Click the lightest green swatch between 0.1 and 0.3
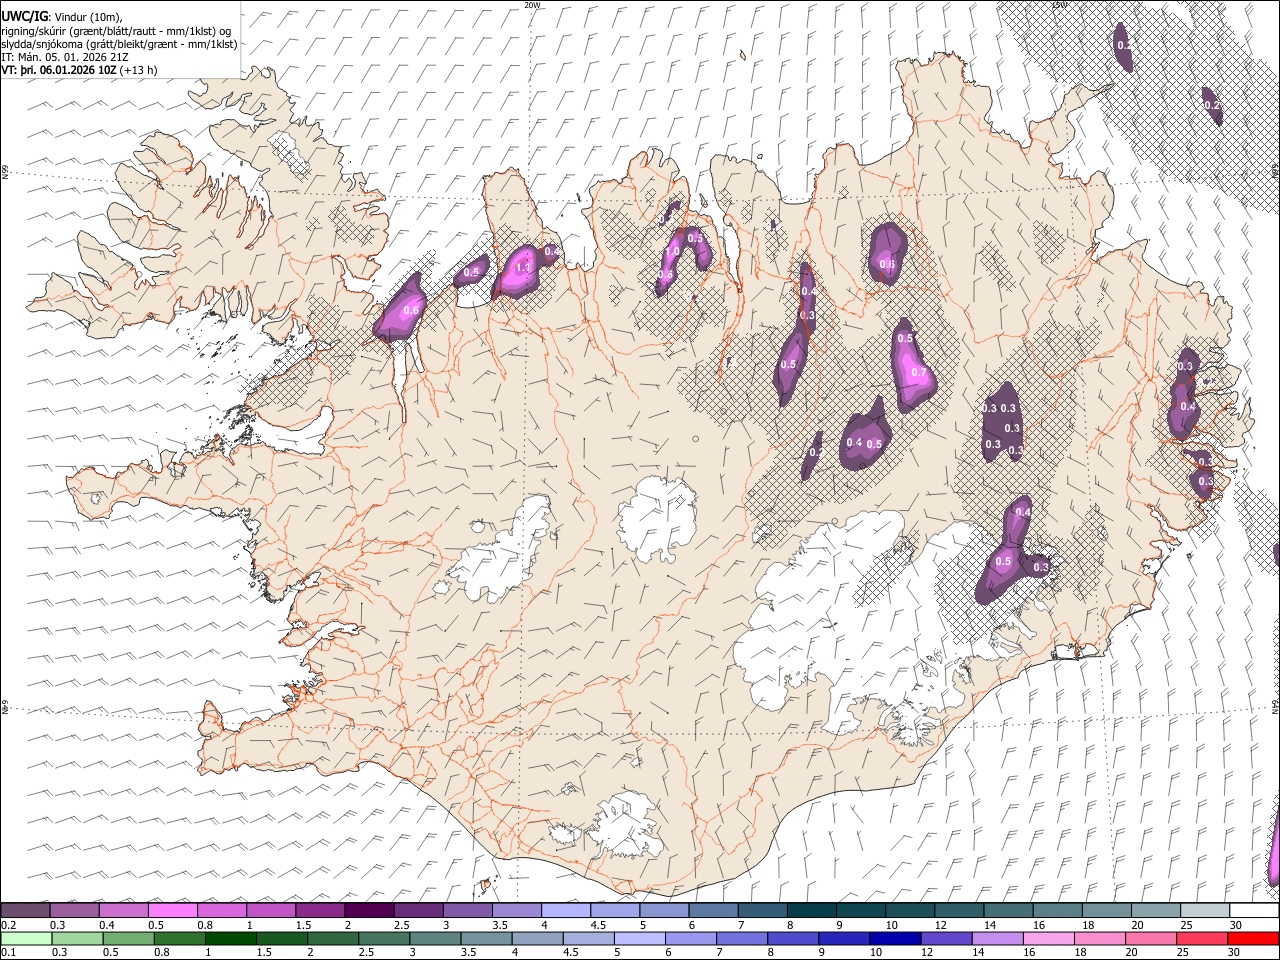1280x960 pixels. 25,939
